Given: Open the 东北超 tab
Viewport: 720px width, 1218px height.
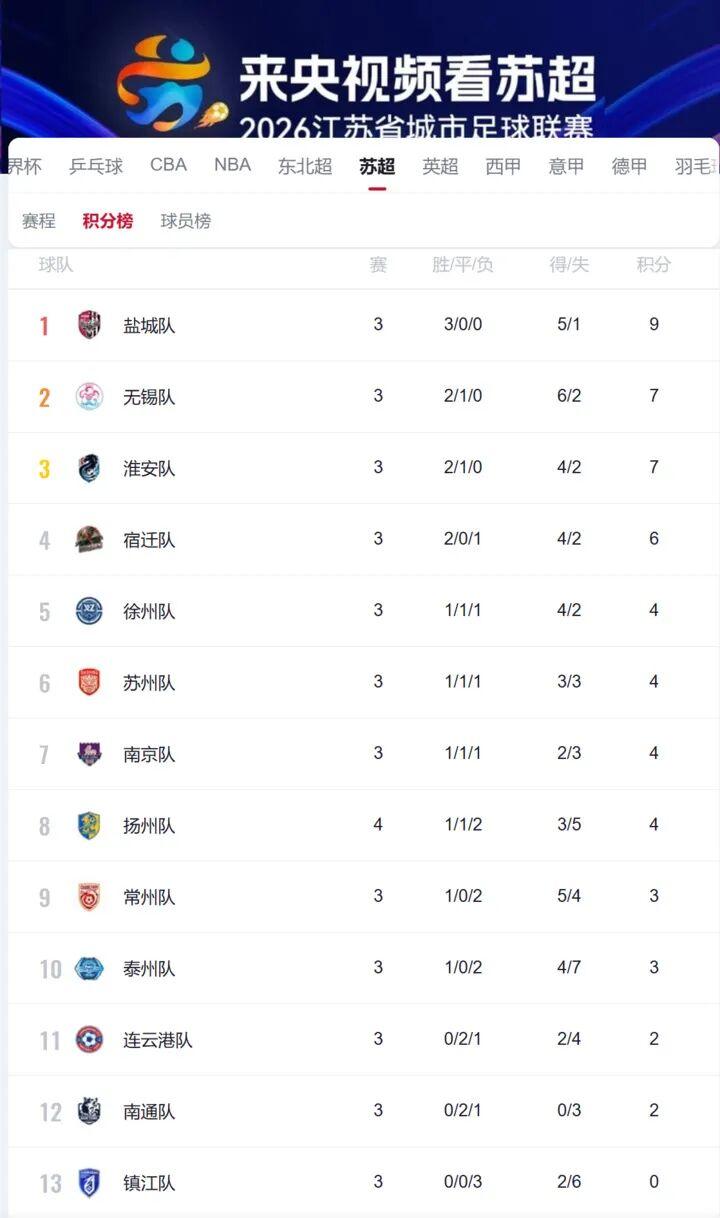Looking at the screenshot, I should 305,166.
